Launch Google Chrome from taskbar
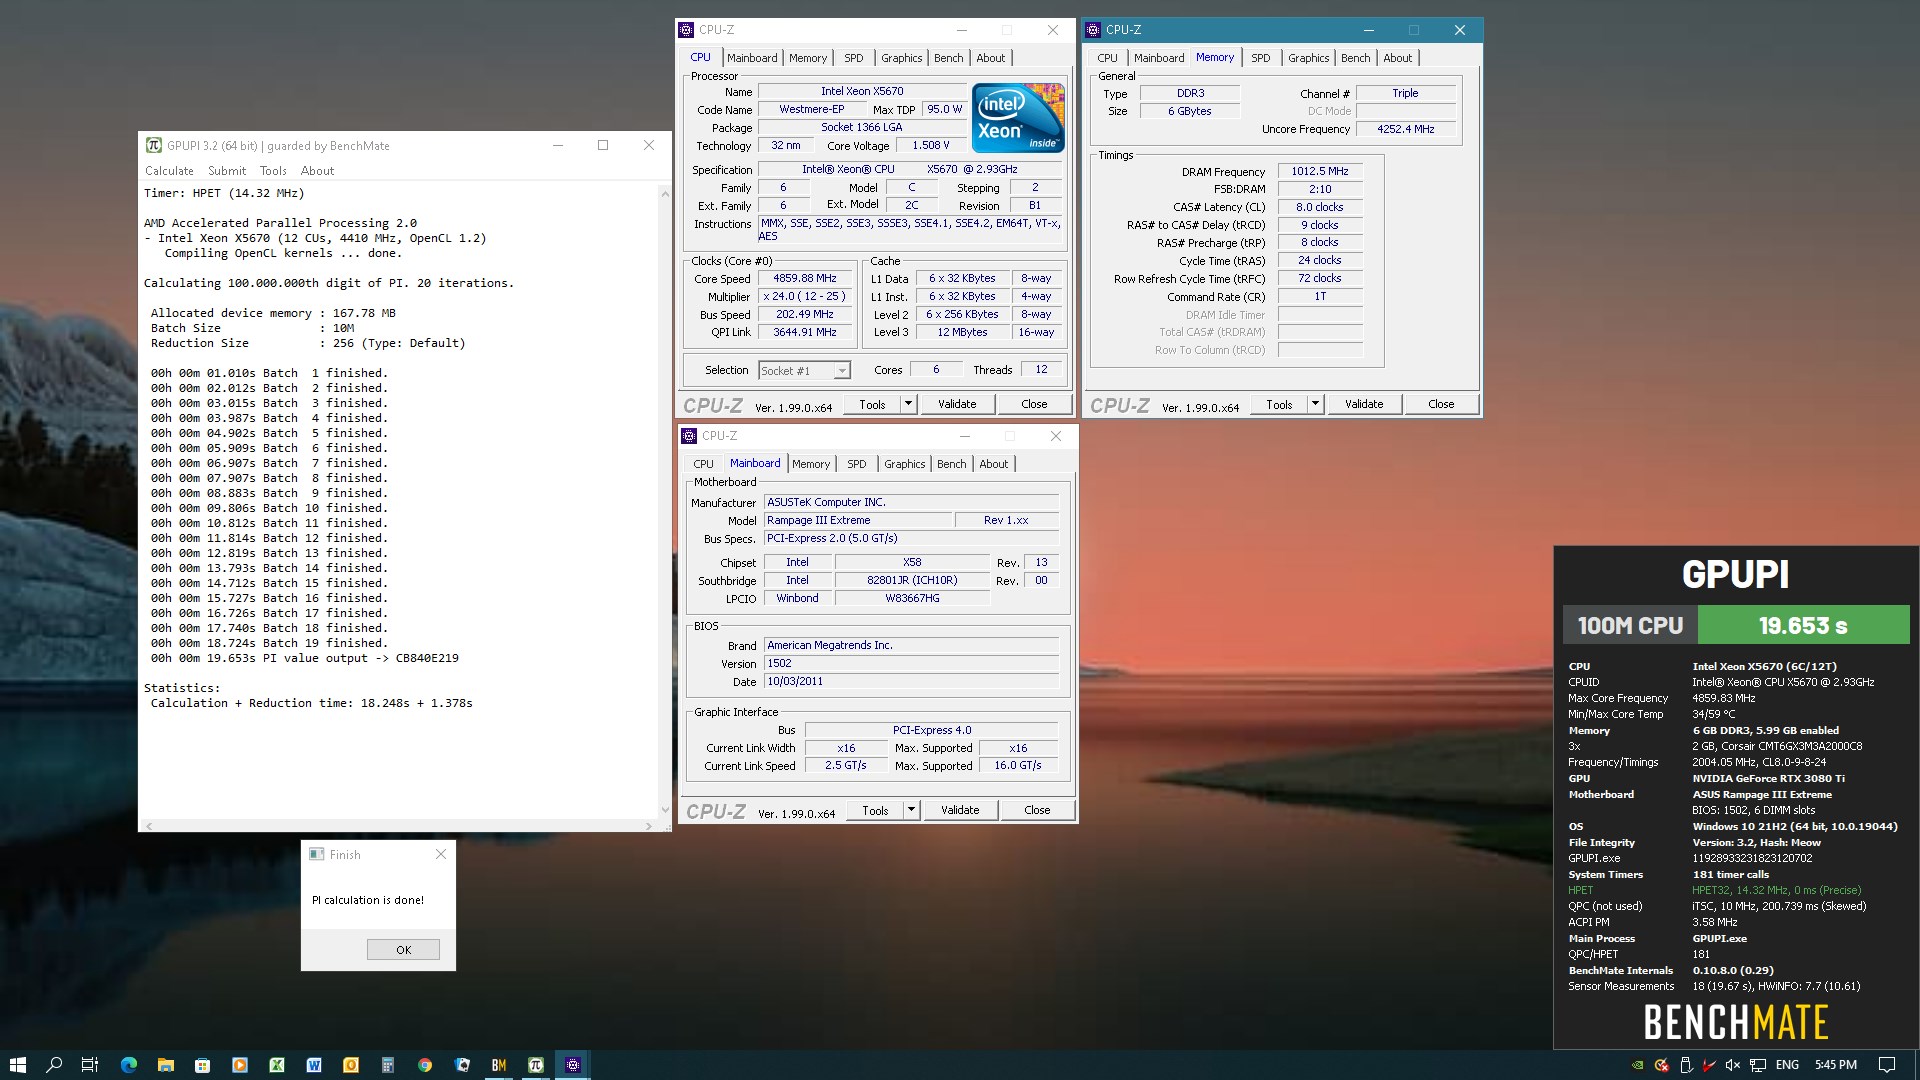The image size is (1920, 1080). pyautogui.click(x=425, y=1065)
